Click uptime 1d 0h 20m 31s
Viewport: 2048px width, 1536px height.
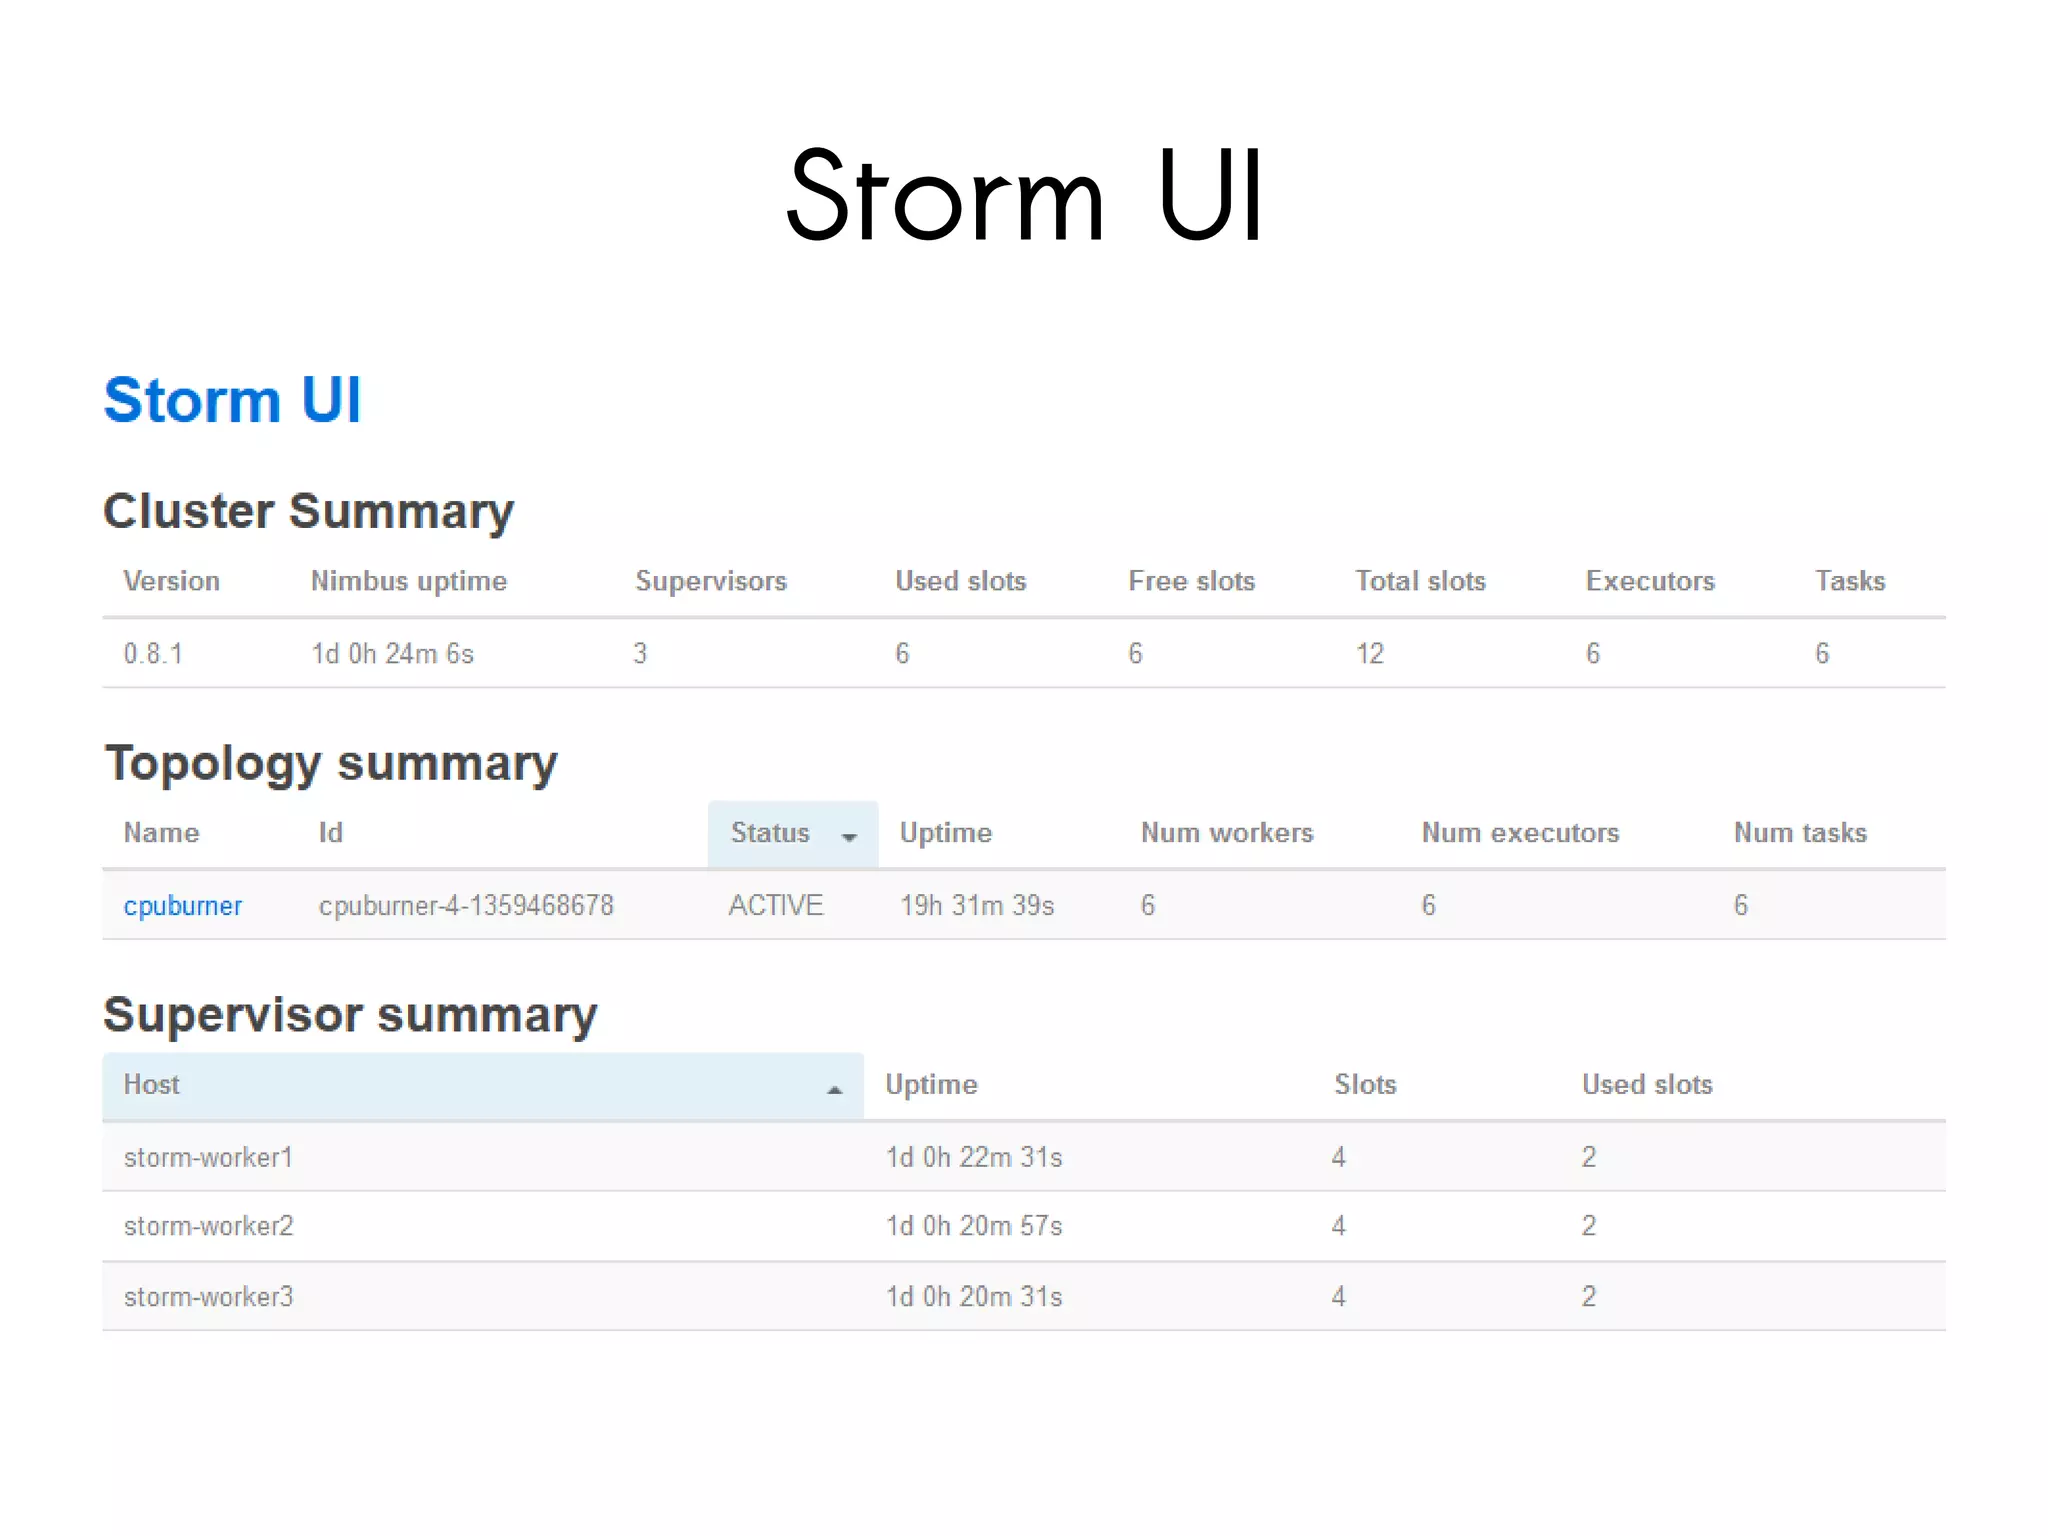(974, 1297)
